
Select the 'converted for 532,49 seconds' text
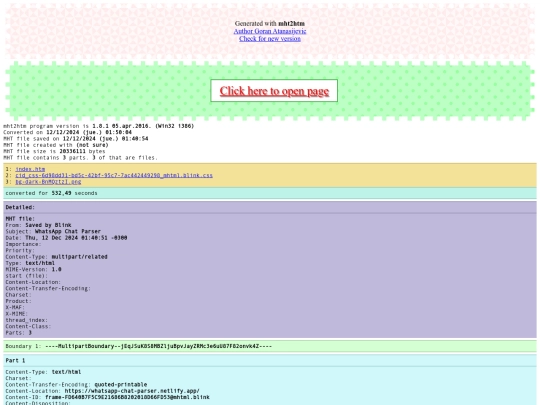coord(51,193)
